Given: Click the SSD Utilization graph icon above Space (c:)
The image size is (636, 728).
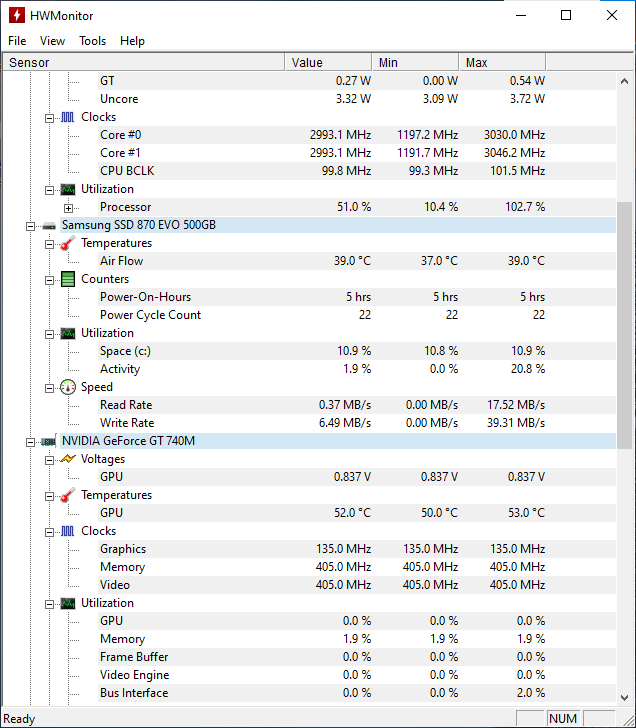Looking at the screenshot, I should [x=68, y=333].
